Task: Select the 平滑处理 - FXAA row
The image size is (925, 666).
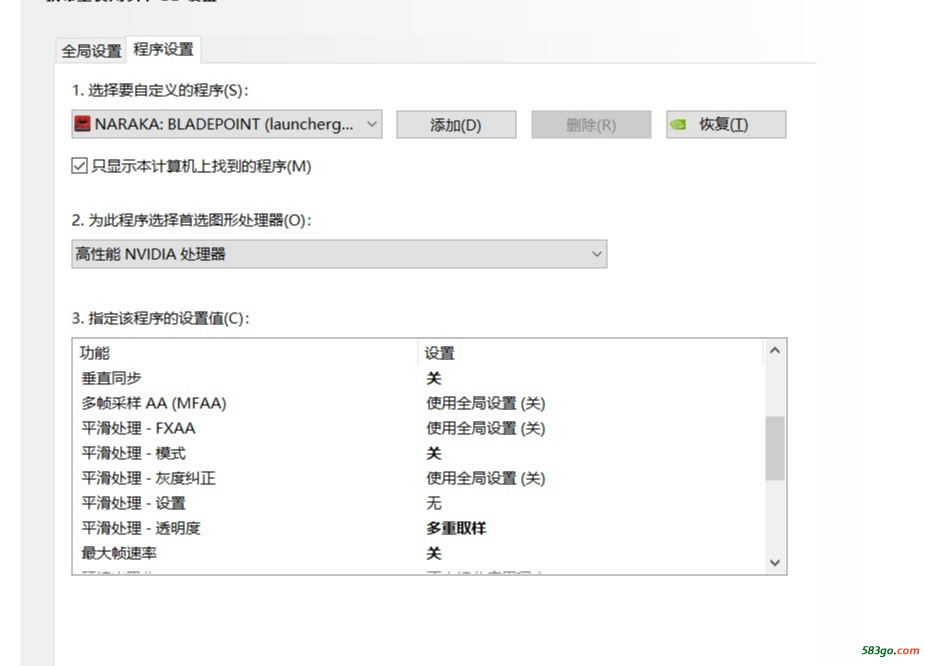Action: (418, 428)
